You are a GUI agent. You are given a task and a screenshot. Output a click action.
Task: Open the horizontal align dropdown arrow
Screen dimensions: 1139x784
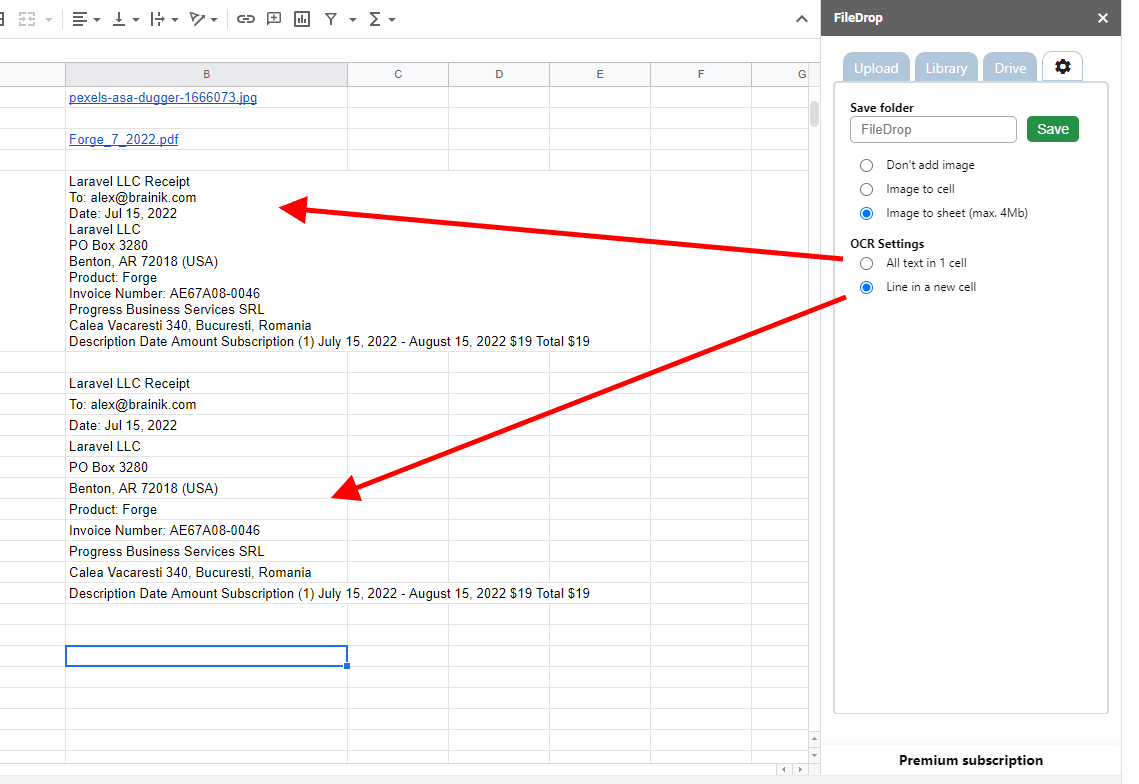[x=97, y=20]
